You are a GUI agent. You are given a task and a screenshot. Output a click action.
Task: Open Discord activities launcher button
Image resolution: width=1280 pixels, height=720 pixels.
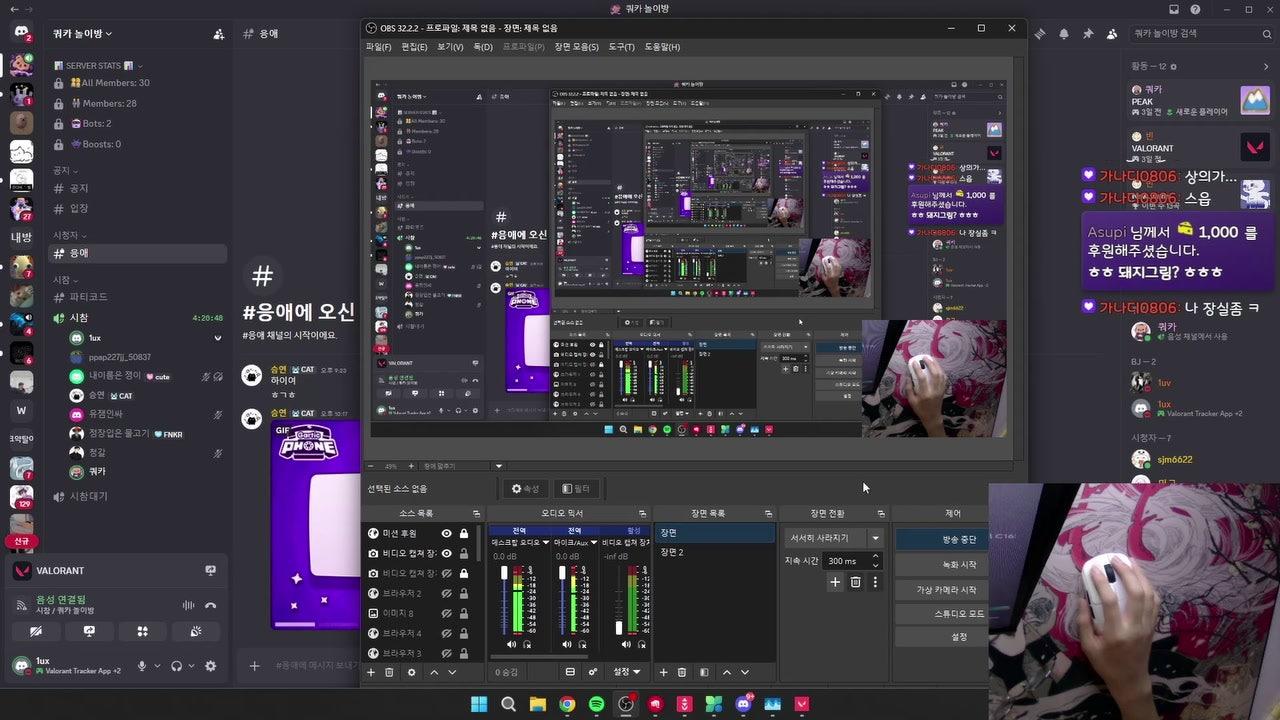pyautogui.click(x=142, y=632)
